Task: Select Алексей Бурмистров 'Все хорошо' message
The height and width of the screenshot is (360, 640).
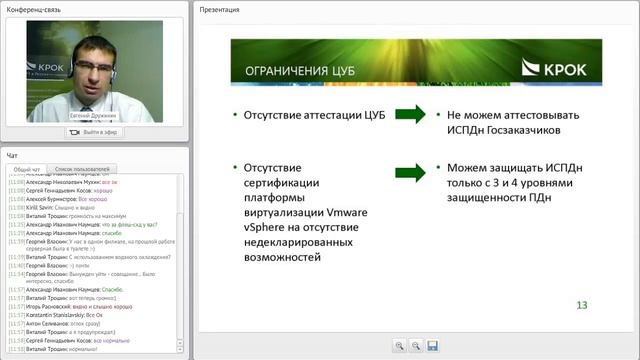Action: click(58, 199)
